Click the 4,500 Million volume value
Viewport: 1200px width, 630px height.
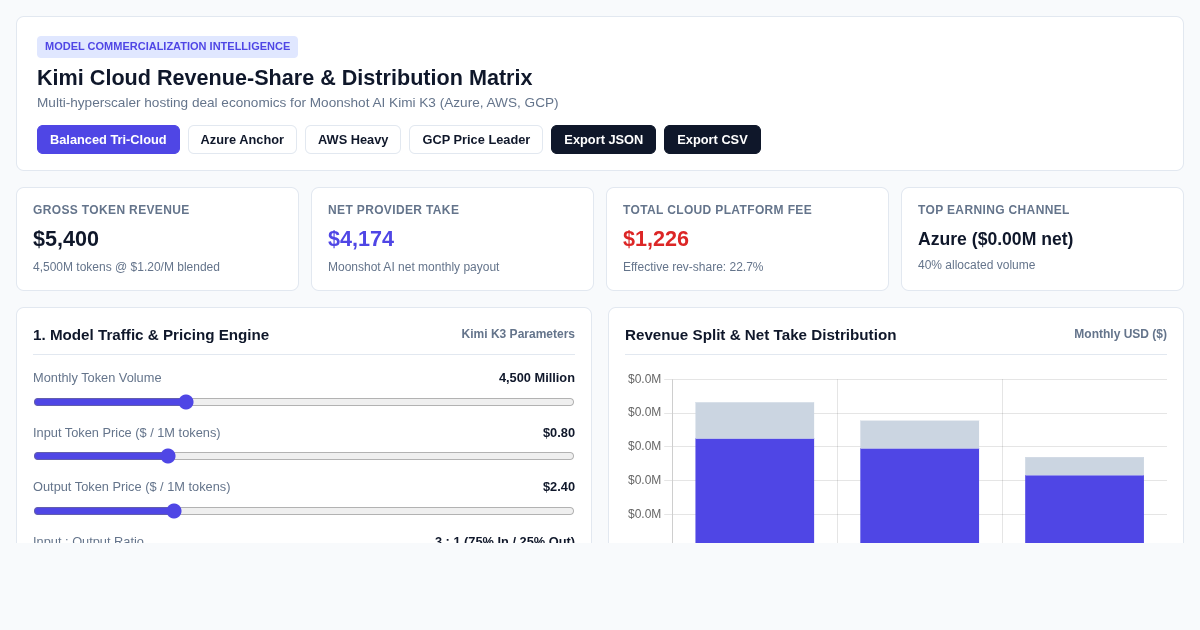537,378
